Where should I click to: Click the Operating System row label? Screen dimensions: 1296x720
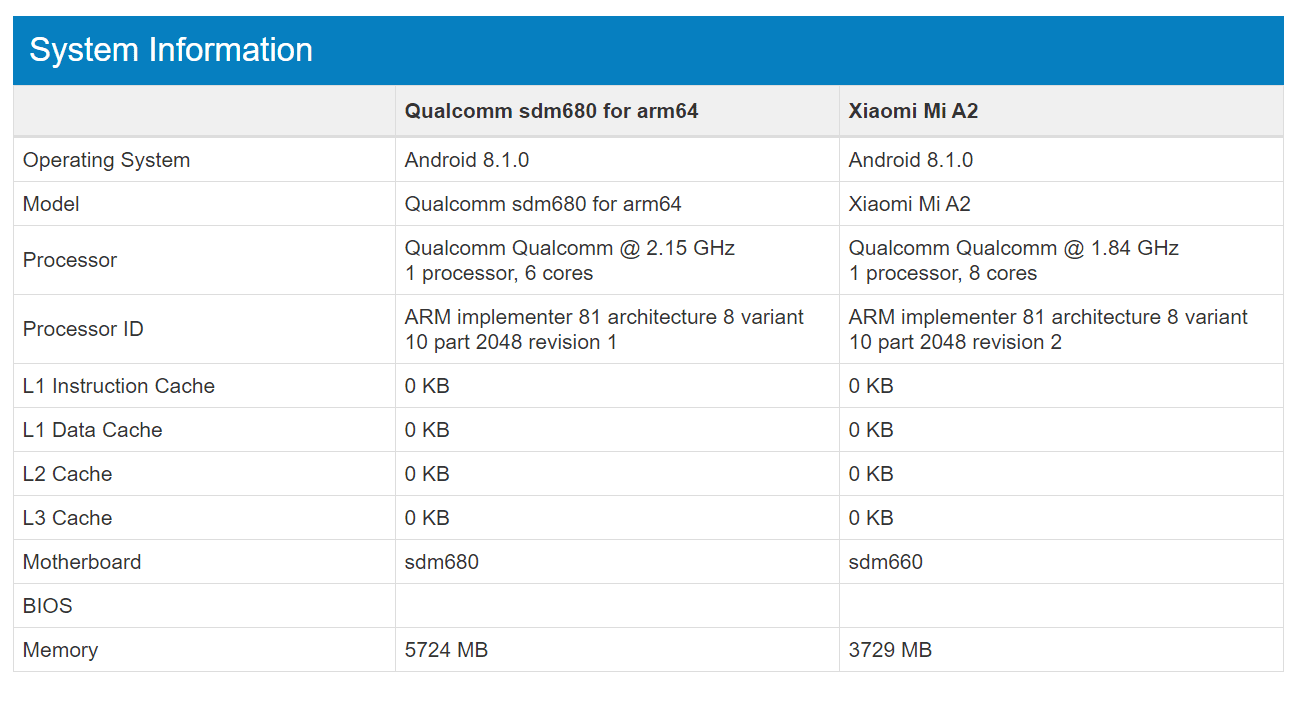106,160
